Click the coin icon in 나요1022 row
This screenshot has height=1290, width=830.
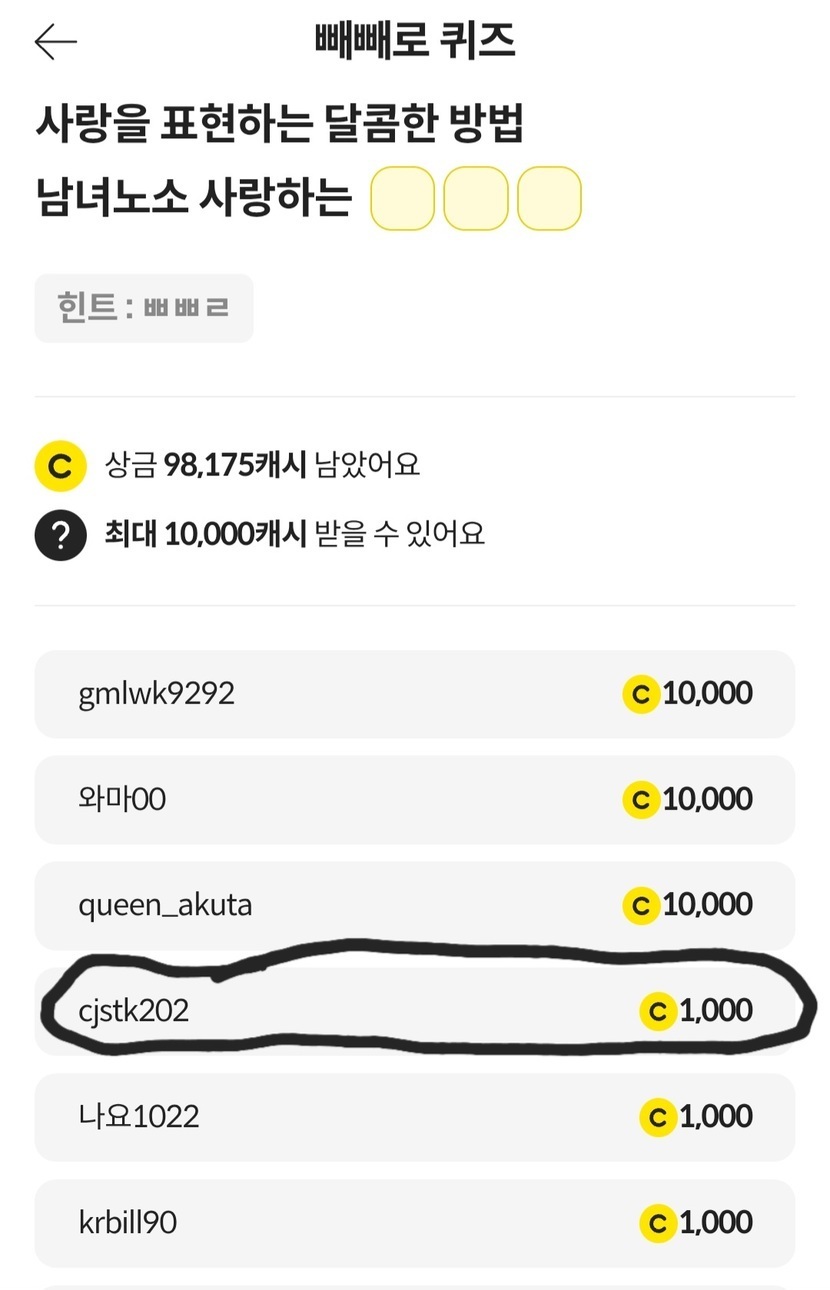point(657,1118)
